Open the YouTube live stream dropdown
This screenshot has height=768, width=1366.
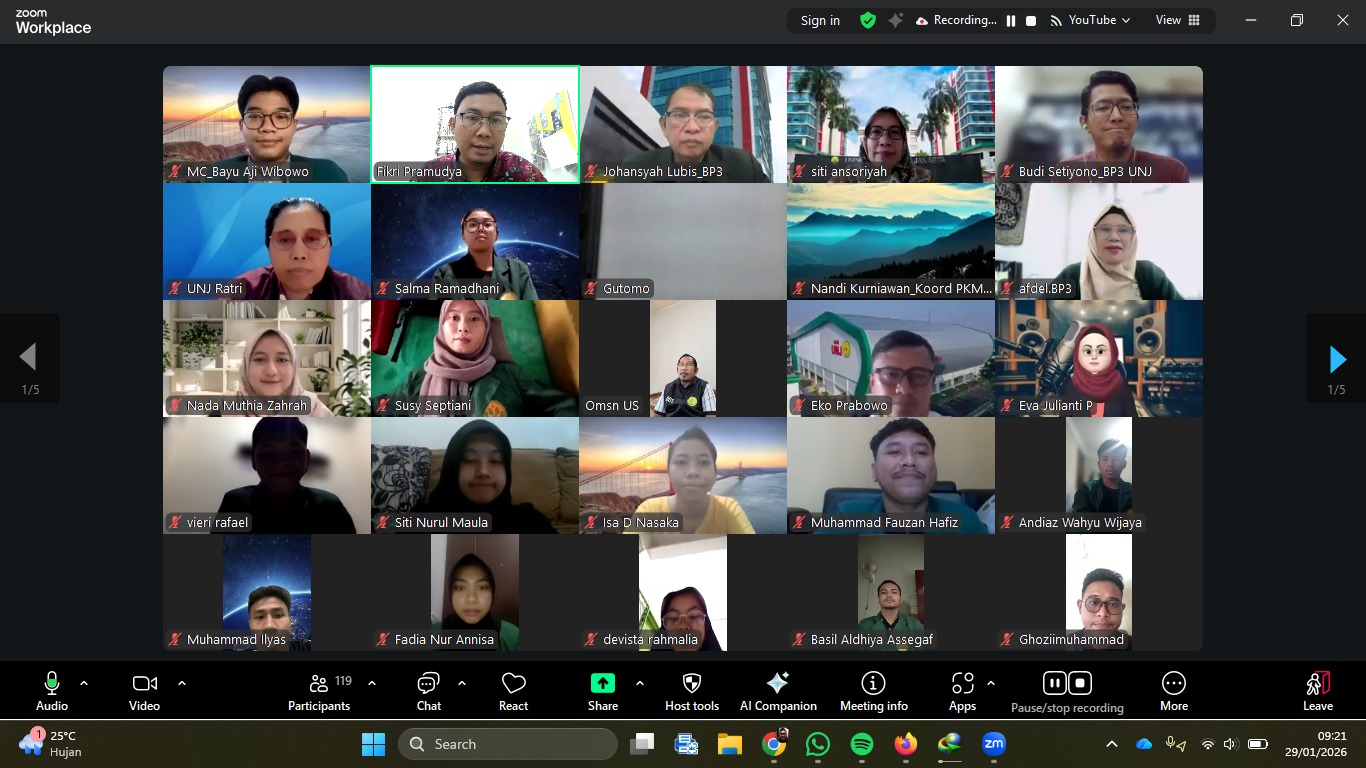[x=1090, y=20]
